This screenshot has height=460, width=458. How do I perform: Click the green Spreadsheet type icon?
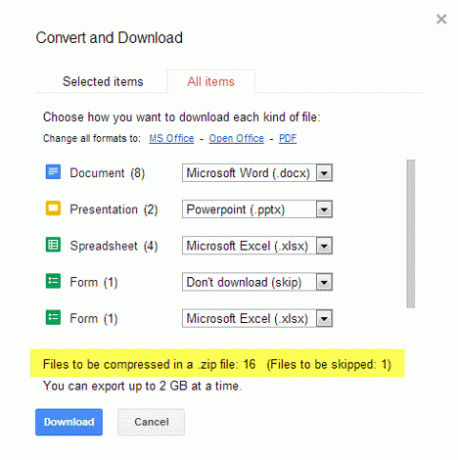tap(53, 245)
